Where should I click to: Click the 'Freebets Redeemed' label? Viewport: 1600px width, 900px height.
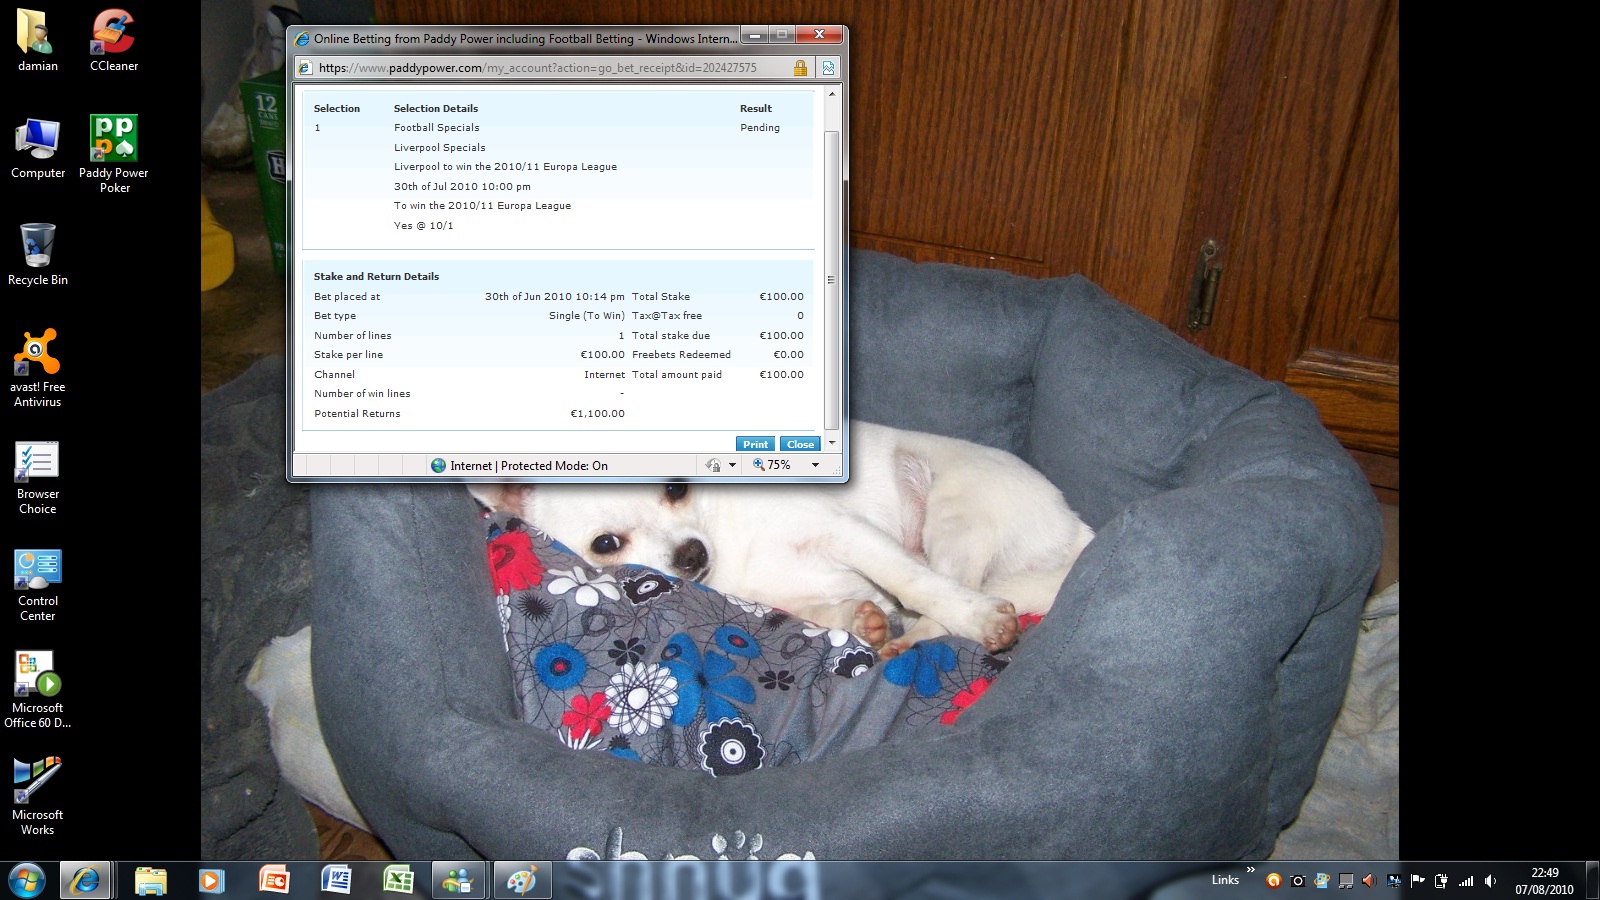[682, 355]
